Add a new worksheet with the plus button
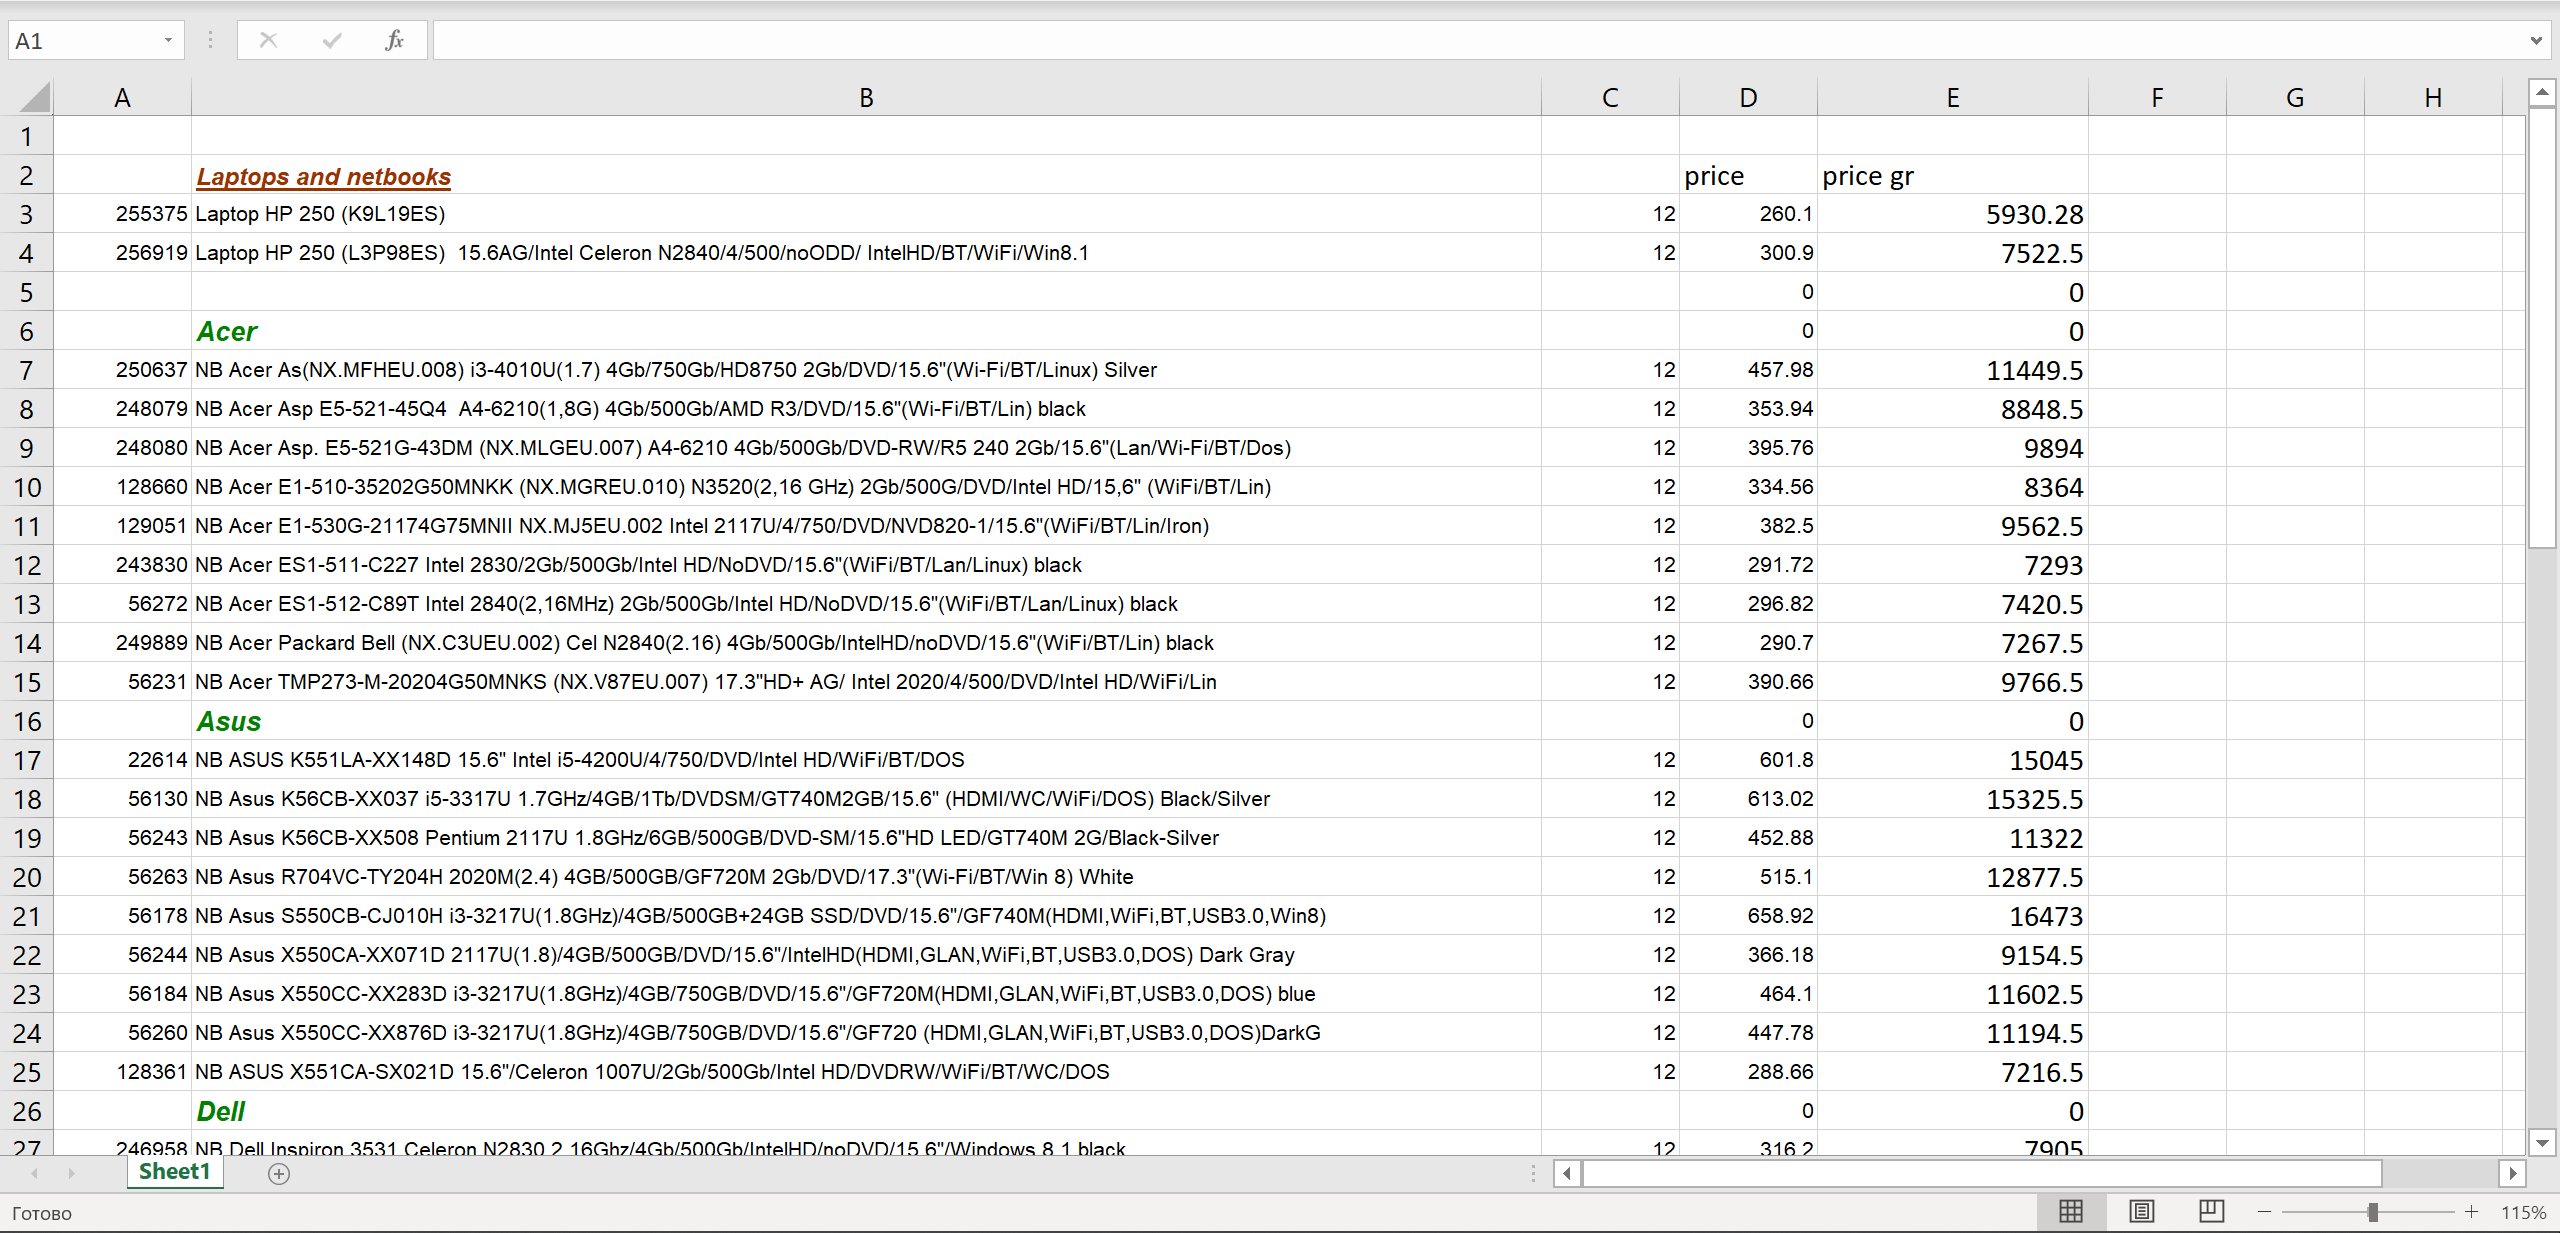Screen dimensions: 2560x1233 (x=278, y=1174)
